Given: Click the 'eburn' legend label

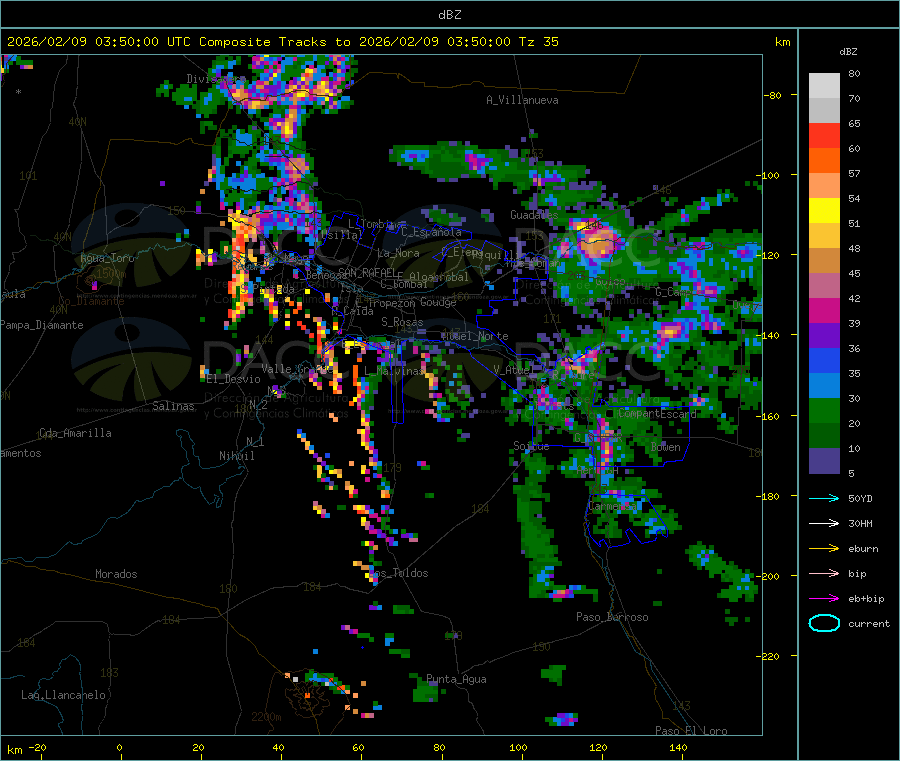Looking at the screenshot, I should pos(863,549).
